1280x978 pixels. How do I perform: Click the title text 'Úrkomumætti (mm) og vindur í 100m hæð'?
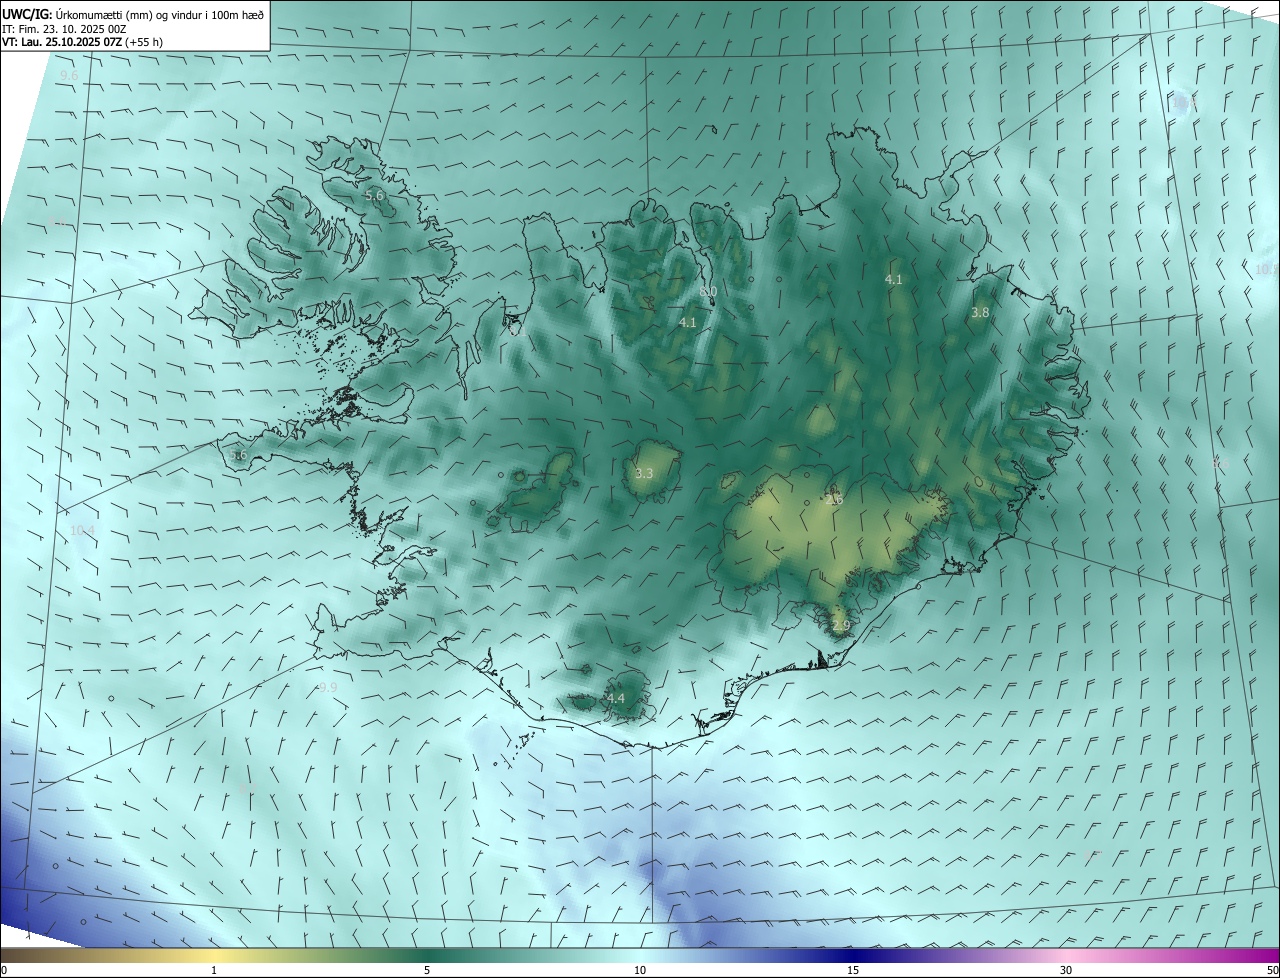[160, 14]
